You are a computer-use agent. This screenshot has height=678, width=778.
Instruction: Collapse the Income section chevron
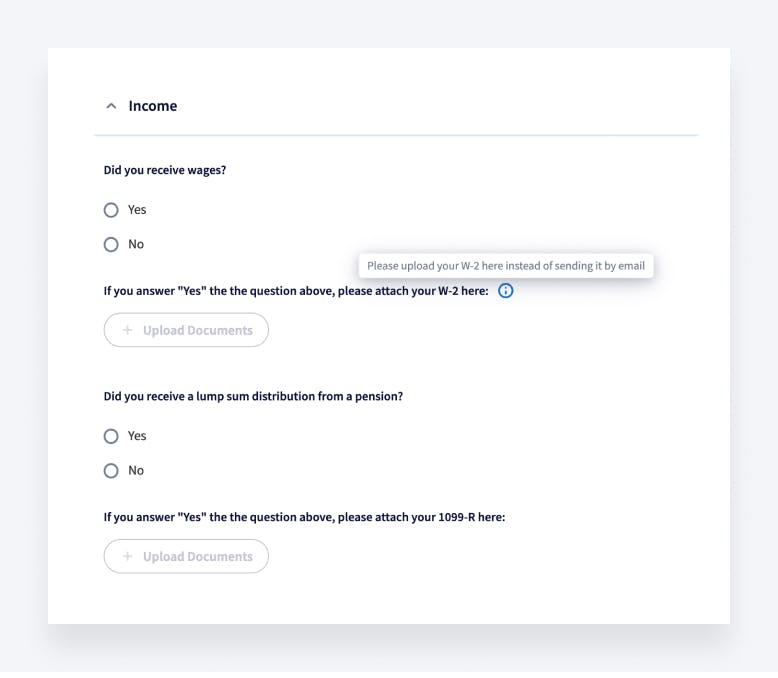point(111,106)
